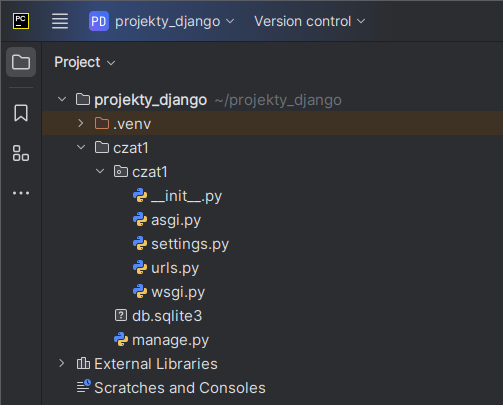This screenshot has width=503, height=405.
Task: Select asgi.py in the tree
Action: click(x=176, y=220)
